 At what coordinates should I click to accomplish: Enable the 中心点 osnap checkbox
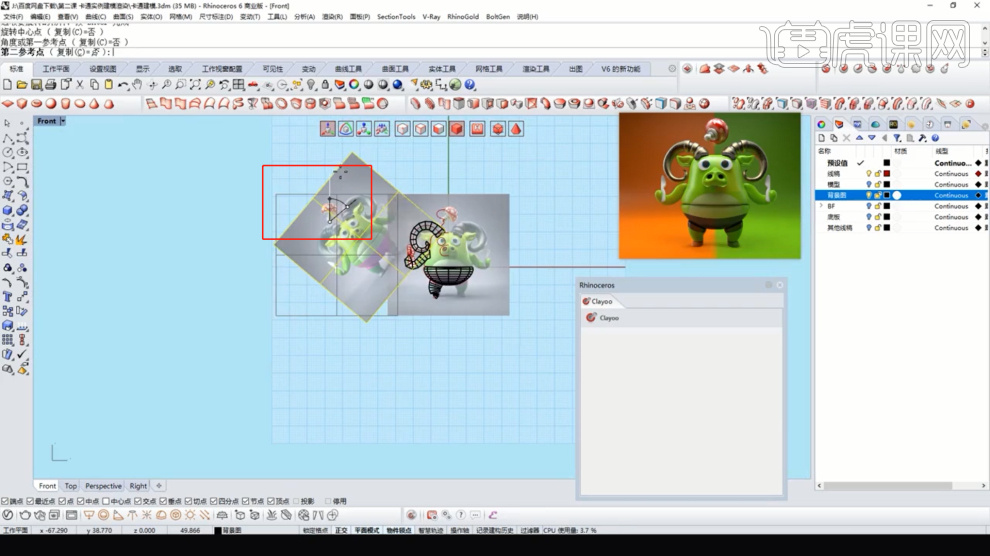coord(105,501)
